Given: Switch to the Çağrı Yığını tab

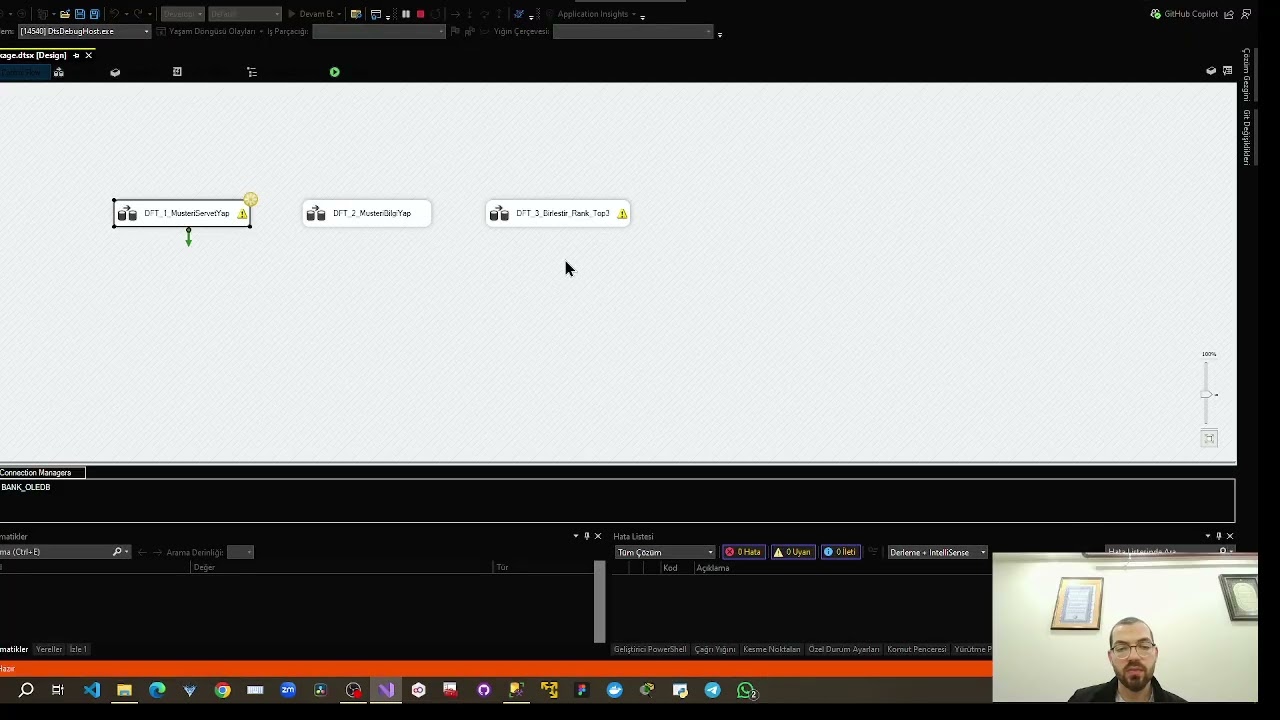Looking at the screenshot, I should [x=715, y=649].
